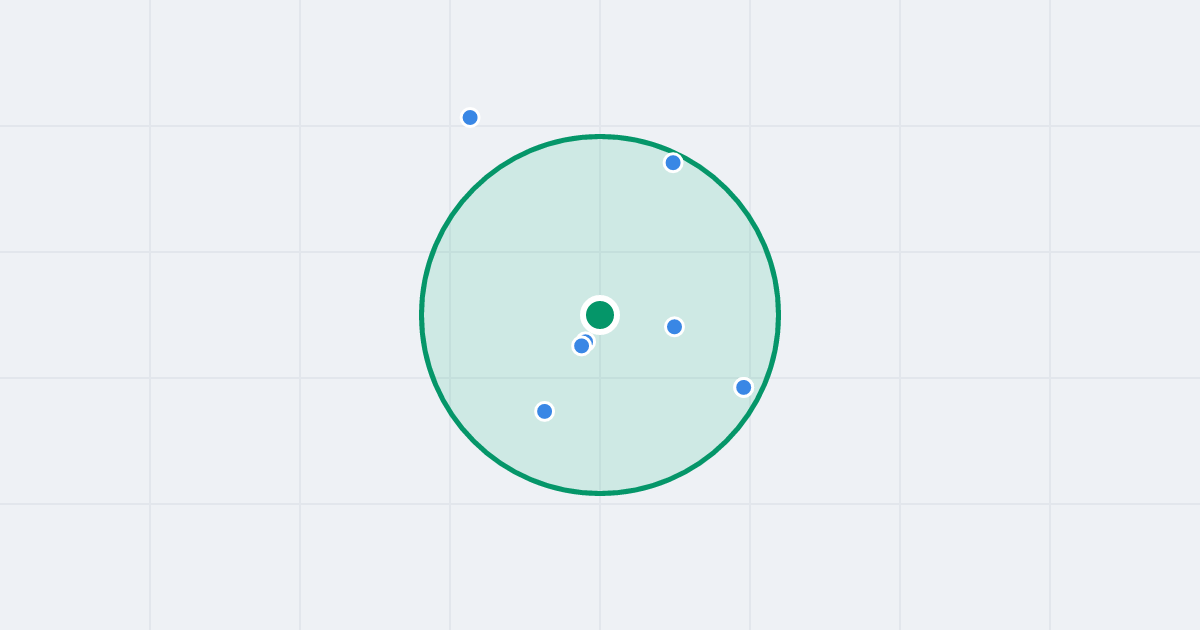The height and width of the screenshot is (630, 1200).
Task: Select the blue dot on the circle's top edge
Action: [x=673, y=162]
